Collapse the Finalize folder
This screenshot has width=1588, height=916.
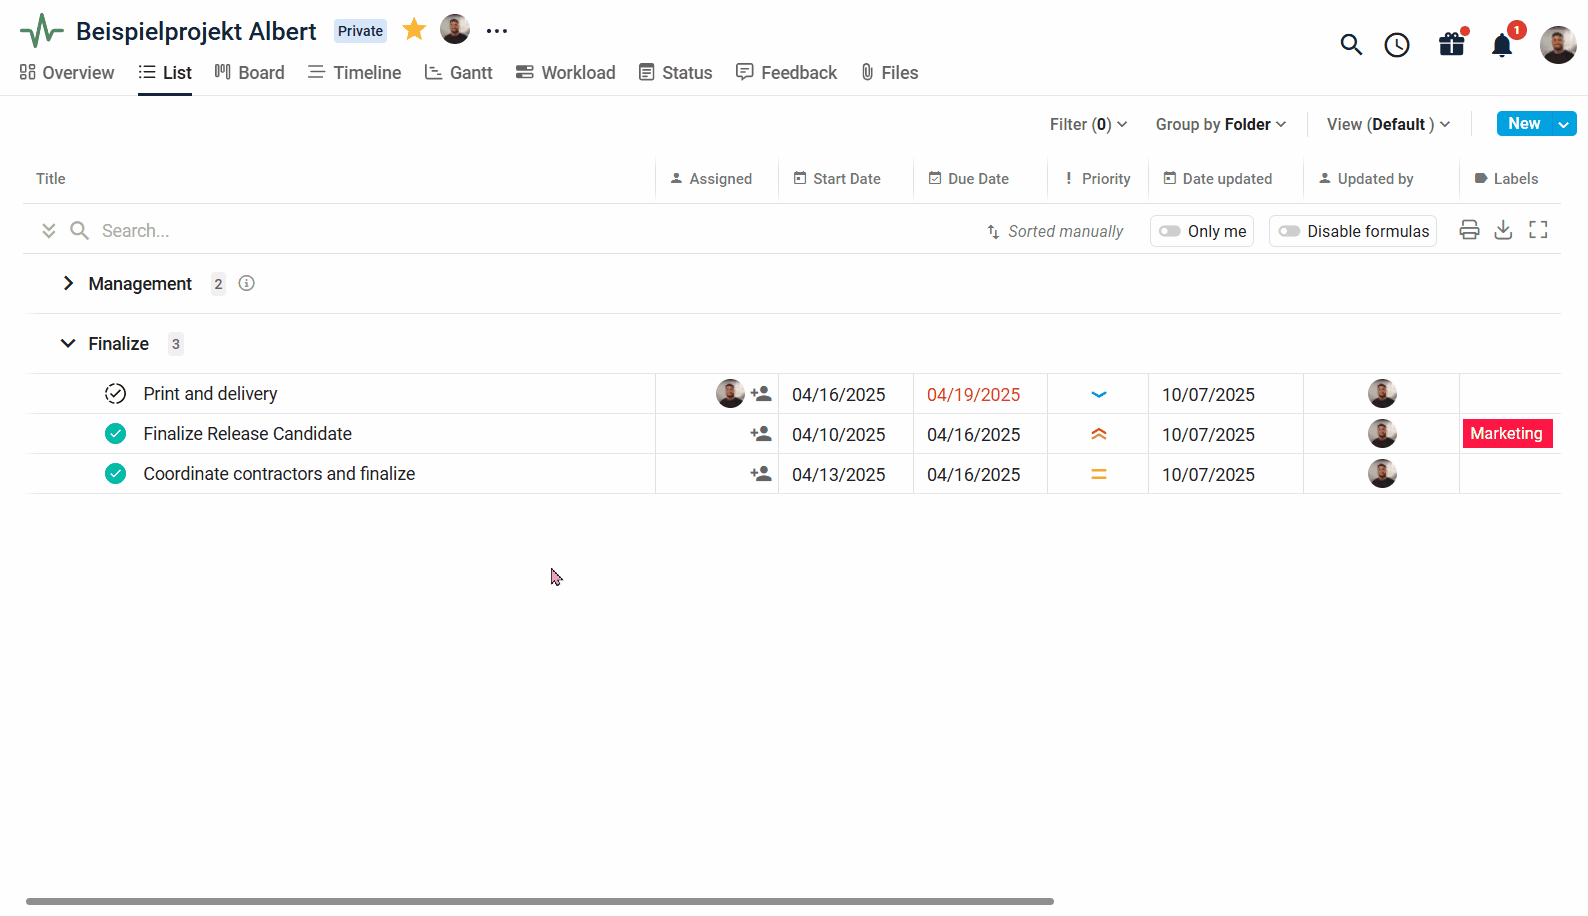[x=68, y=344]
